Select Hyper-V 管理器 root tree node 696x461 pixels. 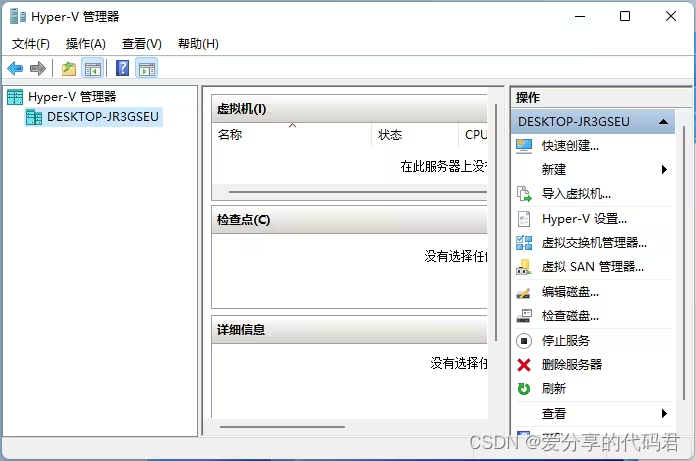click(x=72, y=97)
